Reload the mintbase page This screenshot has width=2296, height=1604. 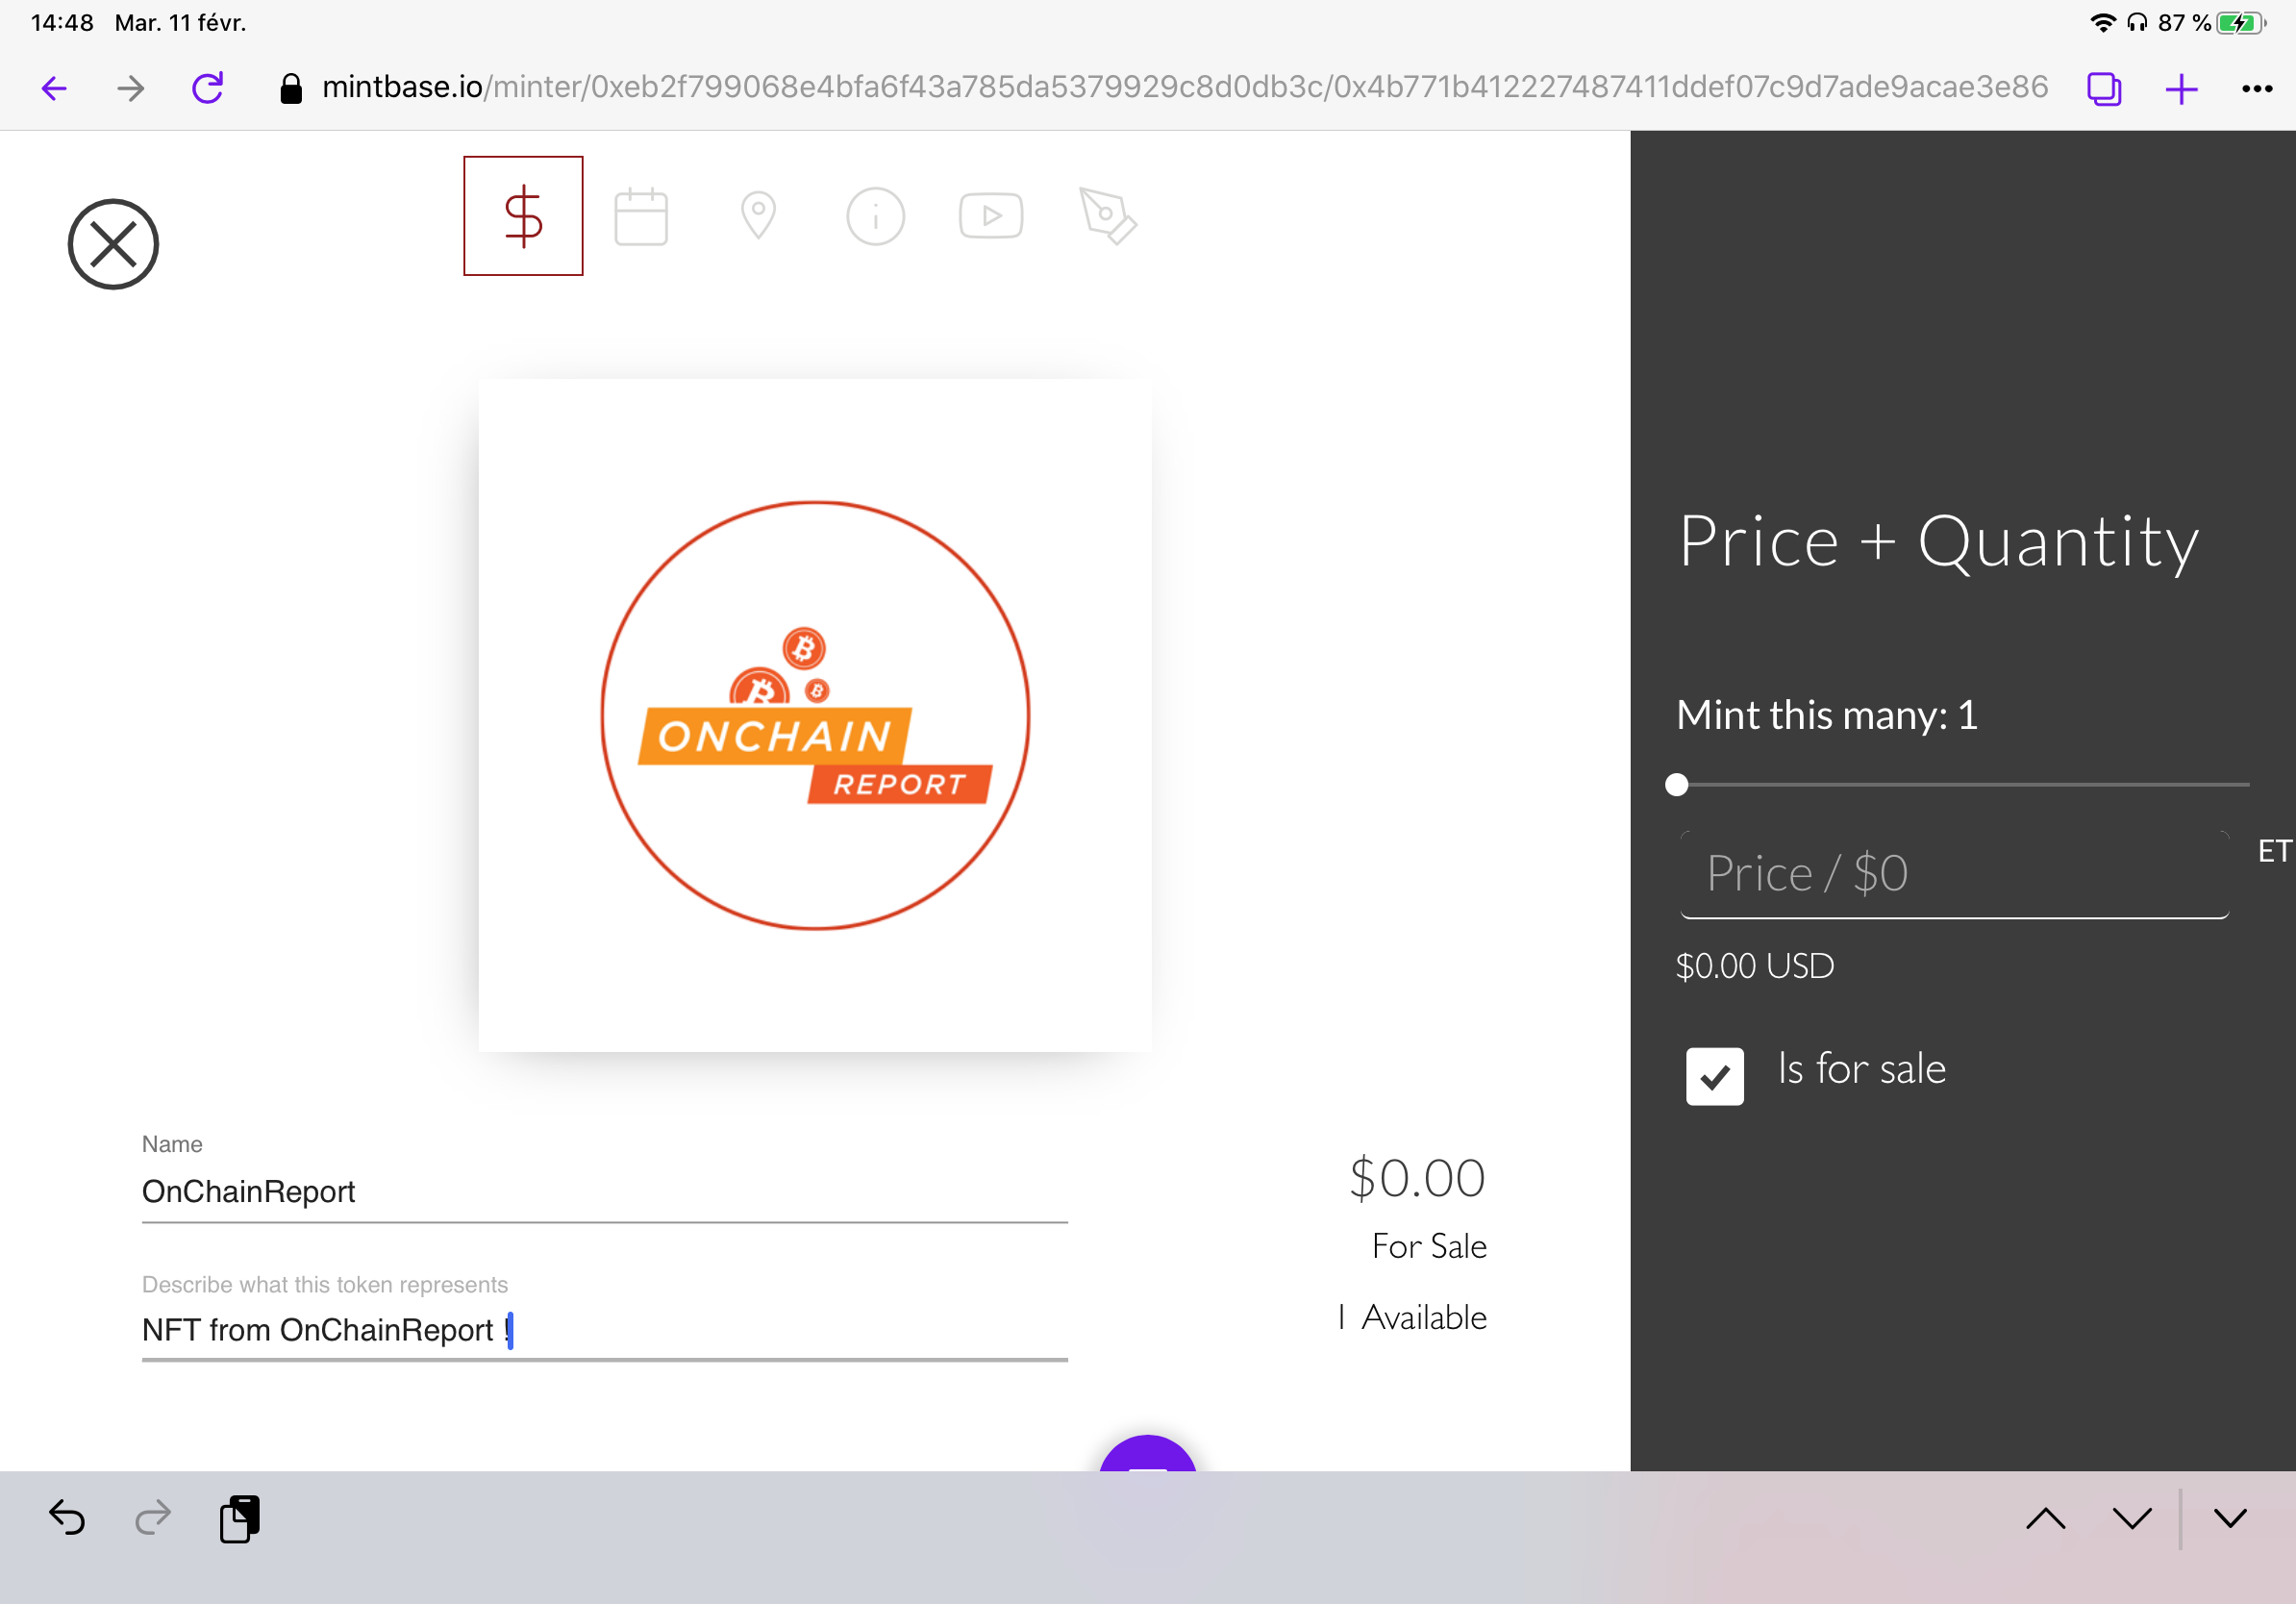[x=207, y=89]
